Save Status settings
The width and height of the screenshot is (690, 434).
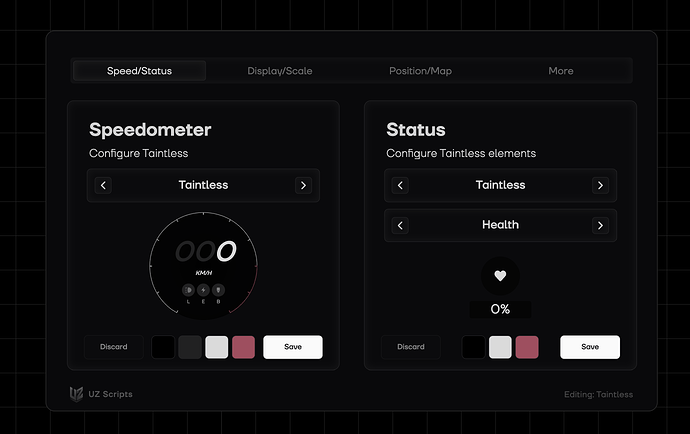coord(590,347)
